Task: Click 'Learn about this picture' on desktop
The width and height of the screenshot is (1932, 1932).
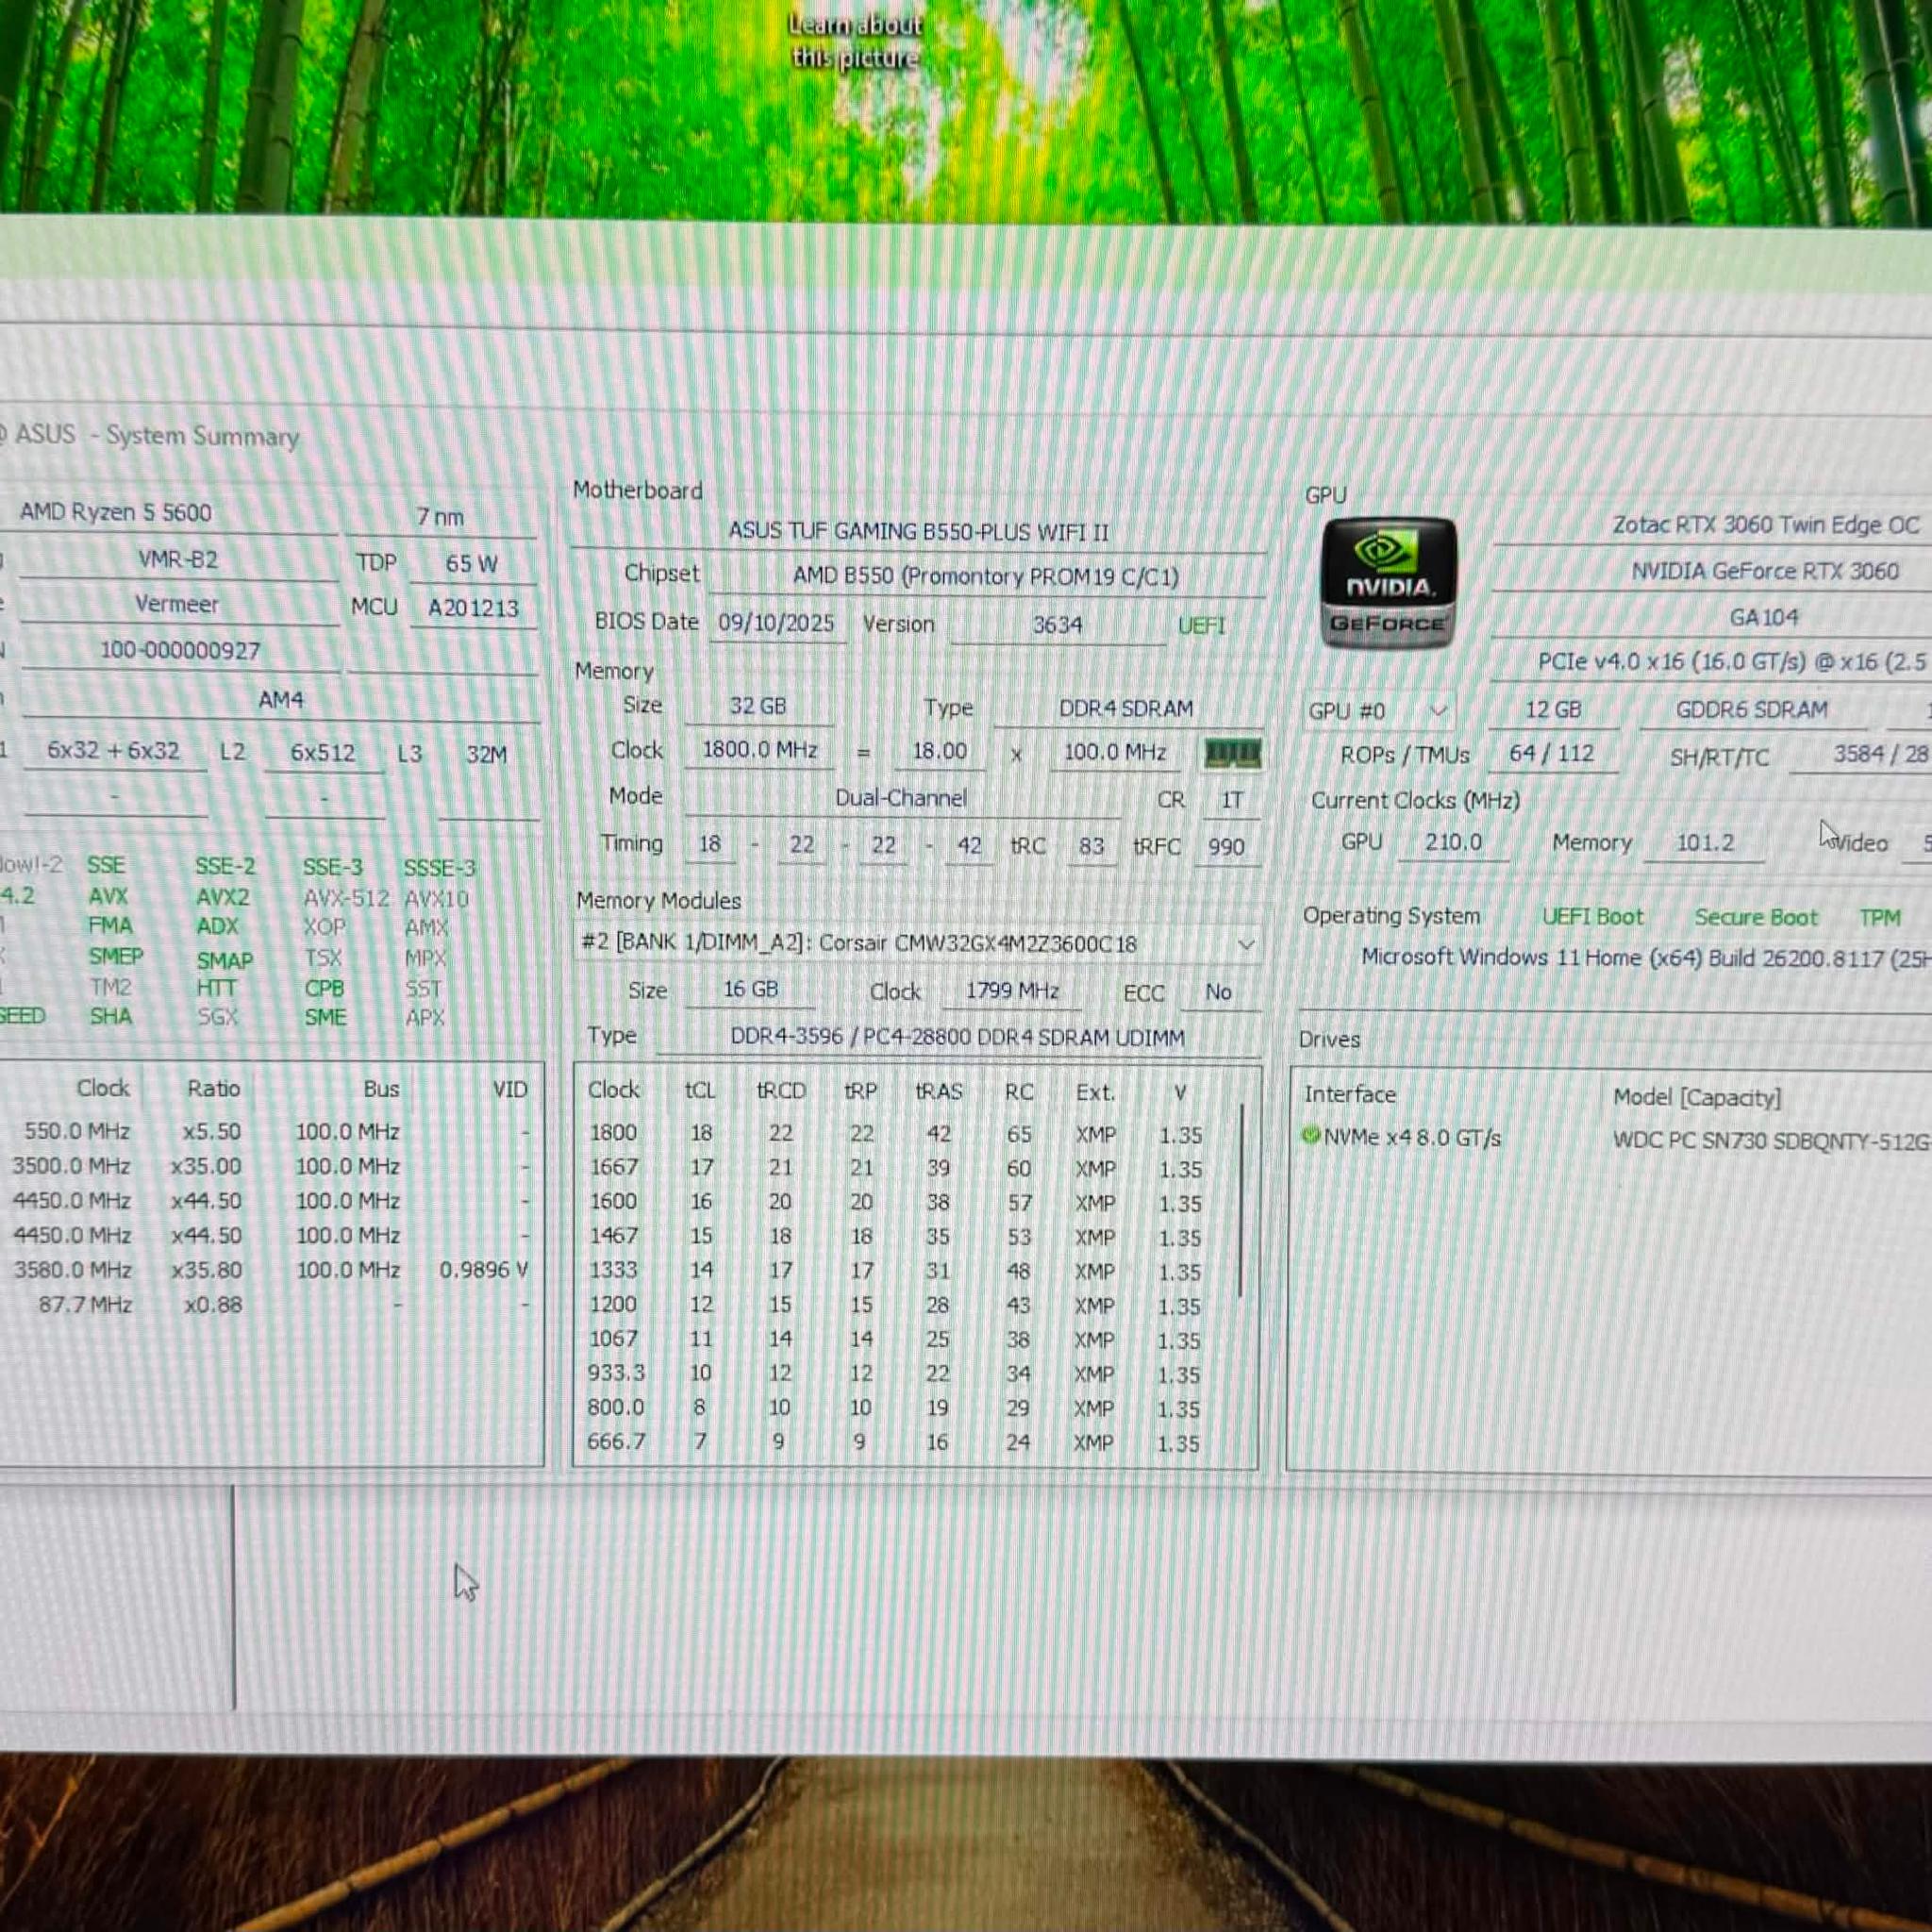Action: pos(855,41)
